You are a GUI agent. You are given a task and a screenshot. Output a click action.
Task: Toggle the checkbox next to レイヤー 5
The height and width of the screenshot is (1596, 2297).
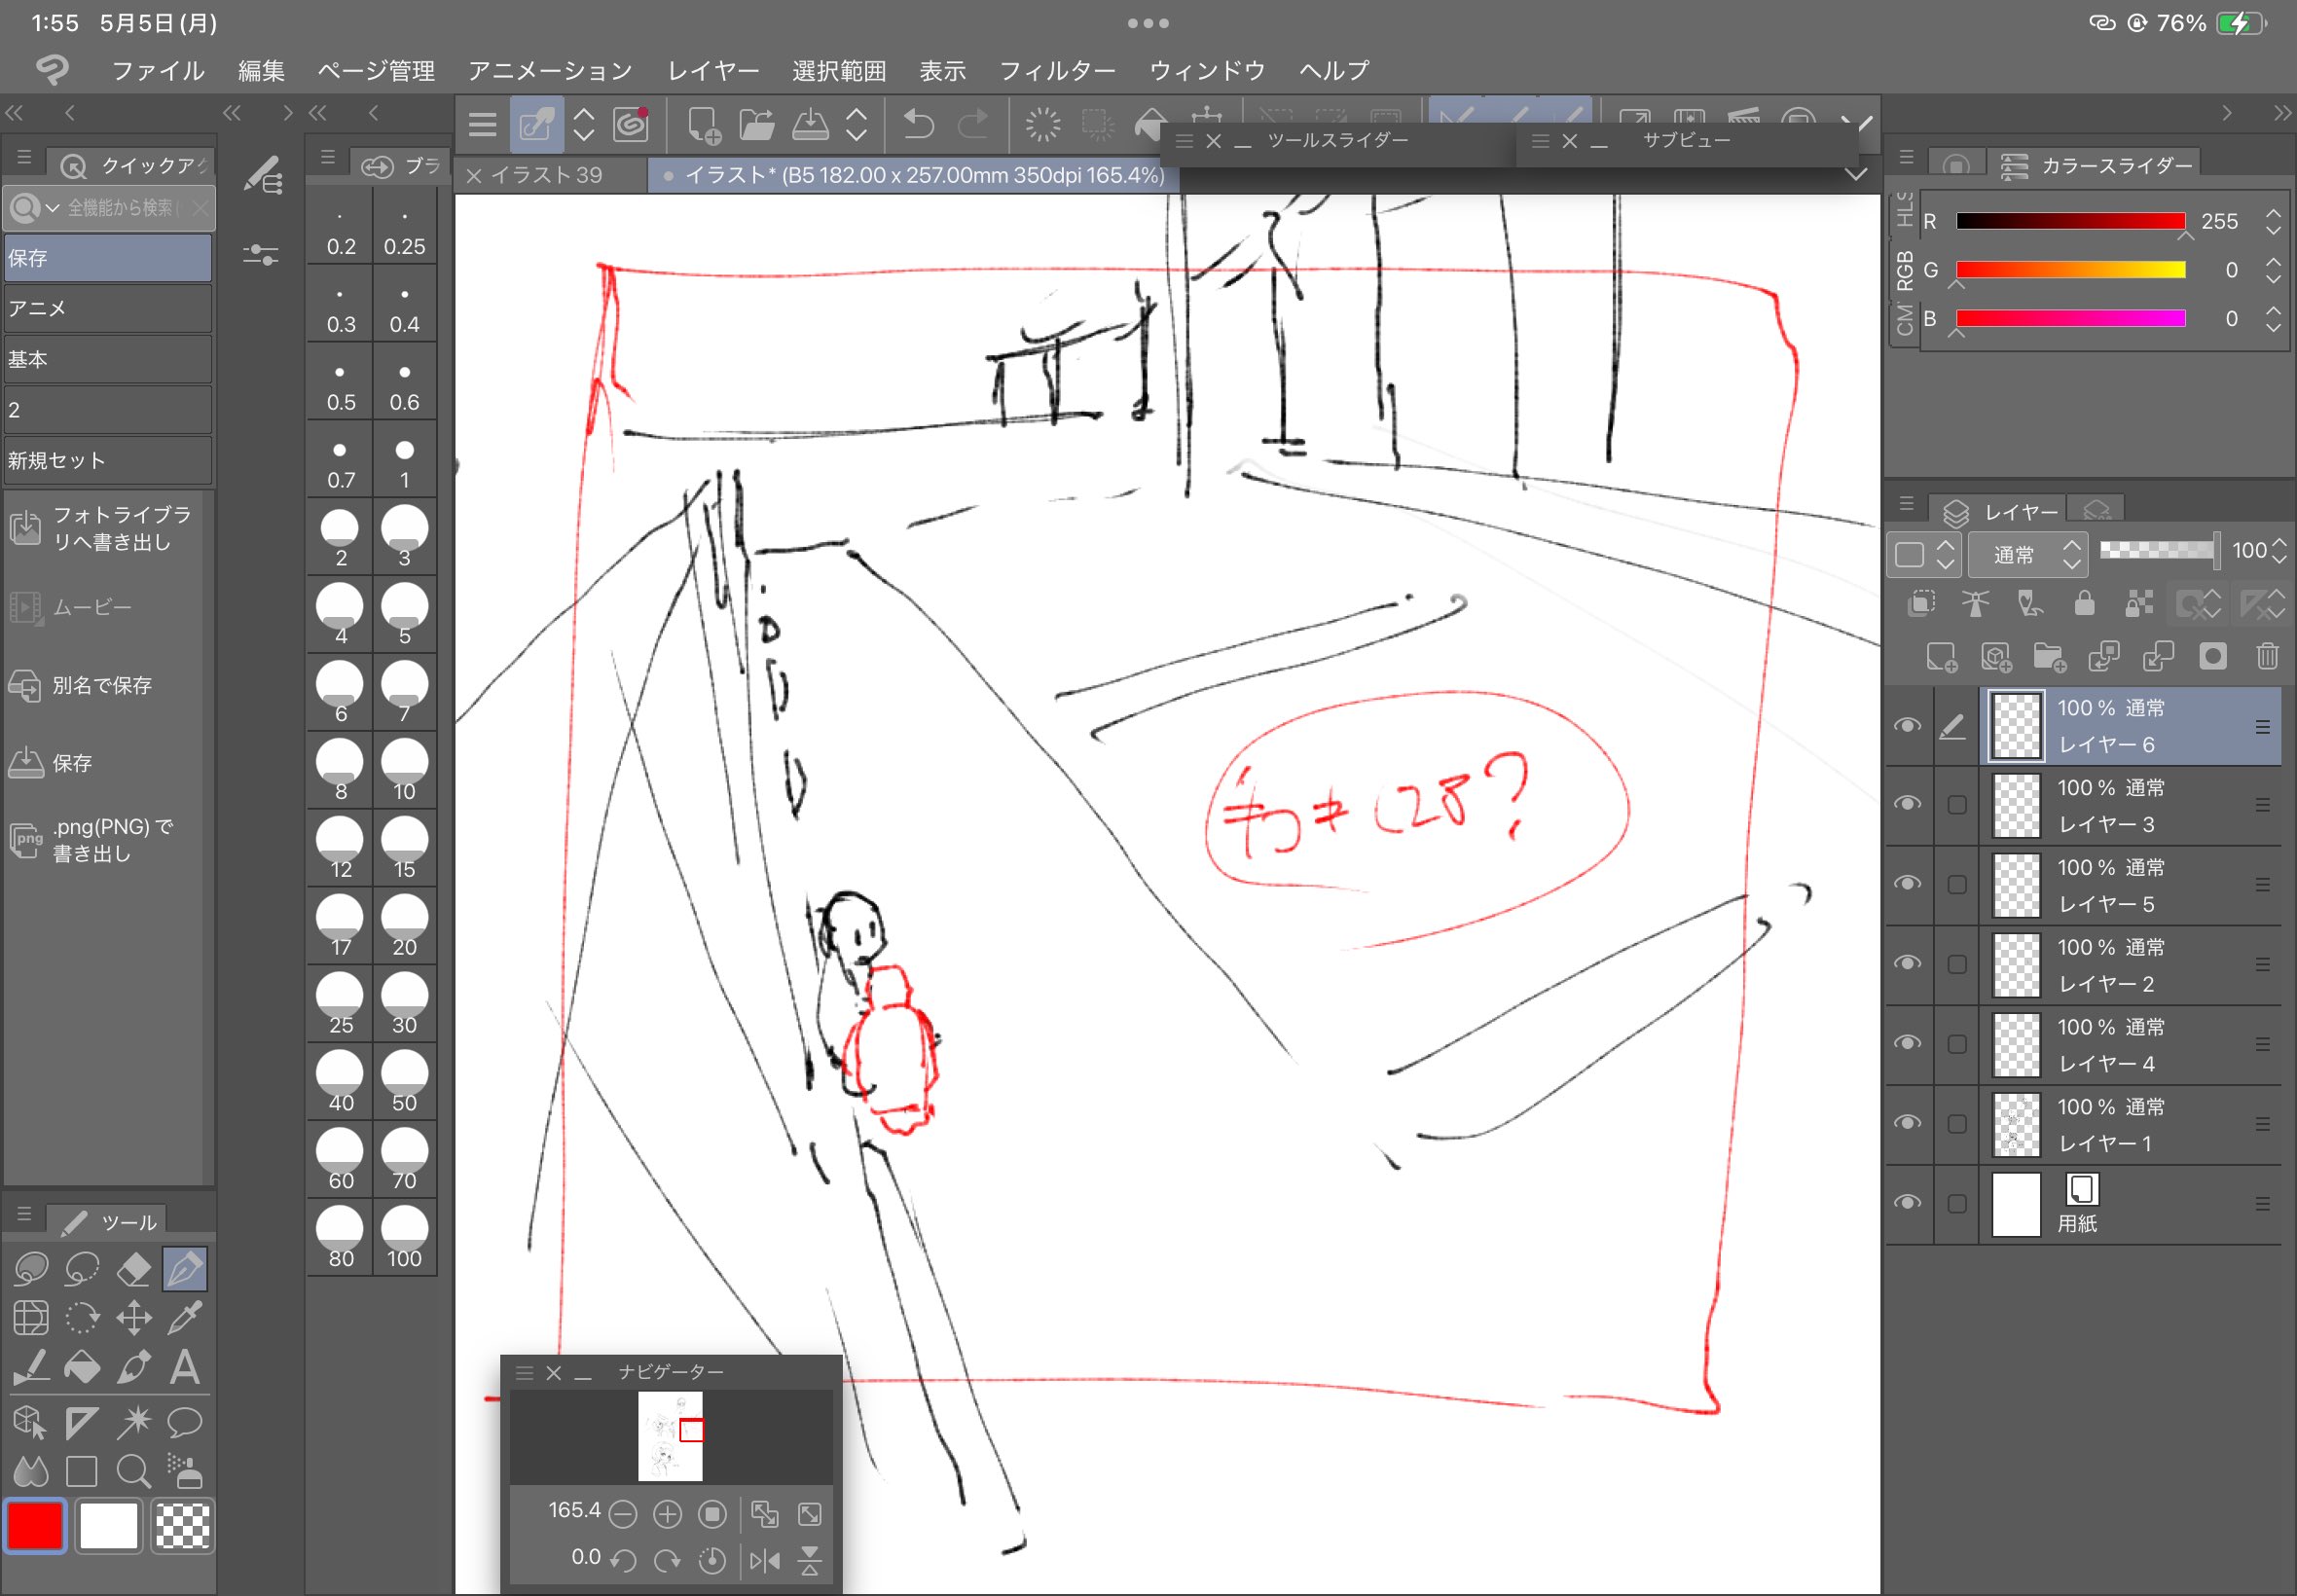pos(1957,884)
